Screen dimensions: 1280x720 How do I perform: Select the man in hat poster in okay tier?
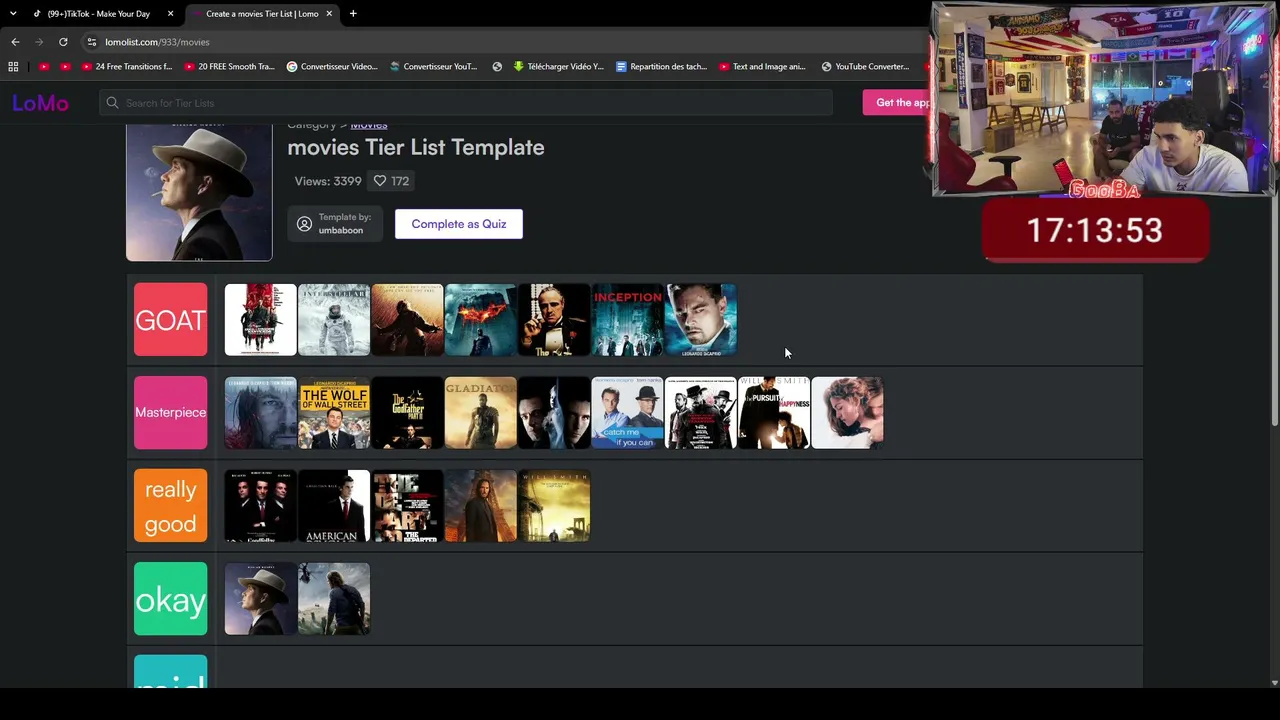pyautogui.click(x=261, y=599)
